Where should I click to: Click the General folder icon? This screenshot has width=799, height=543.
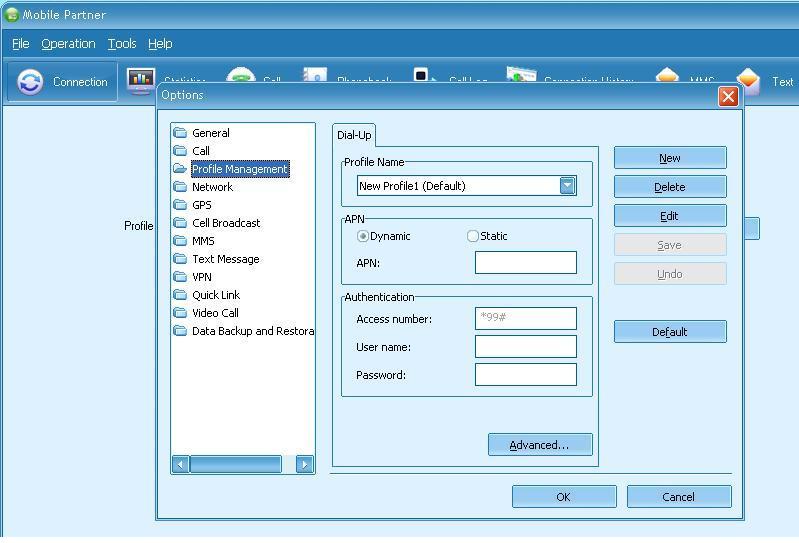[180, 133]
